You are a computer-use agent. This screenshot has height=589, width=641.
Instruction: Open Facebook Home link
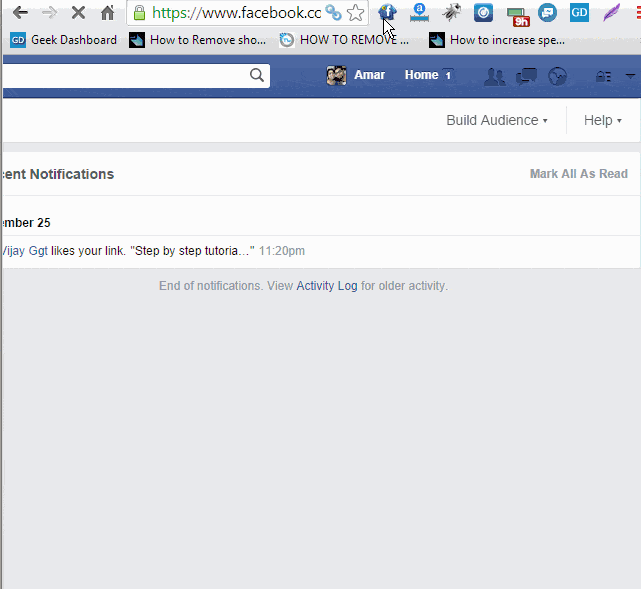tap(421, 75)
